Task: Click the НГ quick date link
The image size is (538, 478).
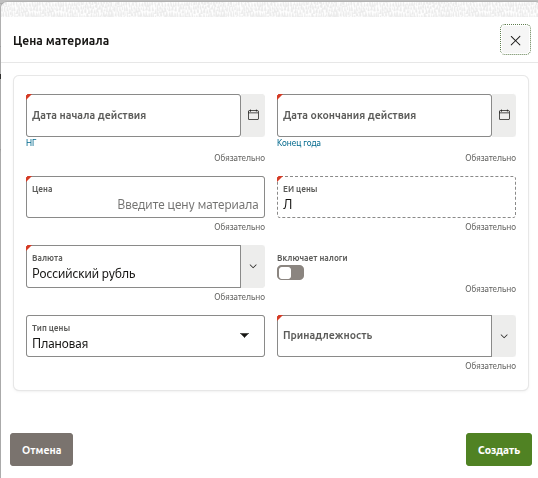Action: click(31, 143)
